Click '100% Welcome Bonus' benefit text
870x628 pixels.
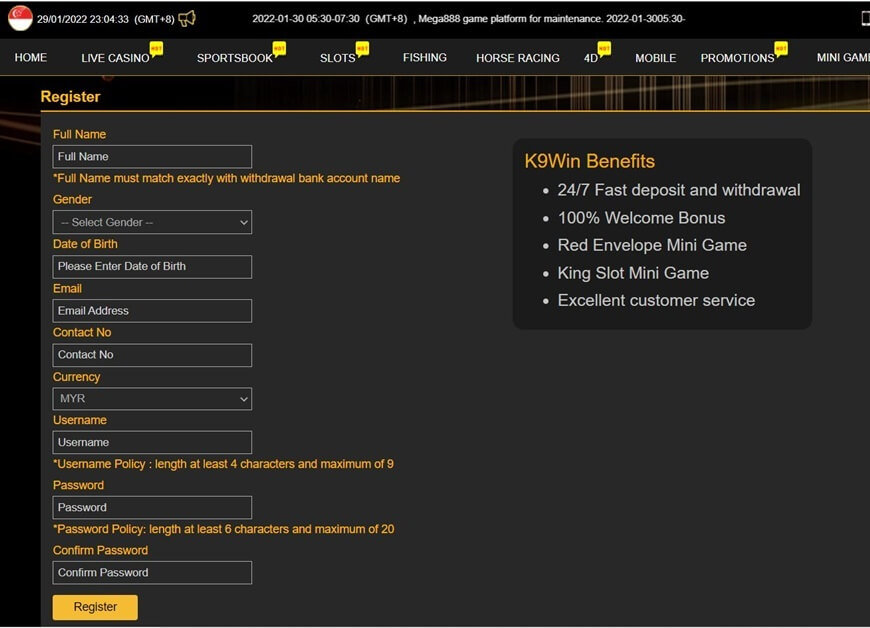(641, 218)
